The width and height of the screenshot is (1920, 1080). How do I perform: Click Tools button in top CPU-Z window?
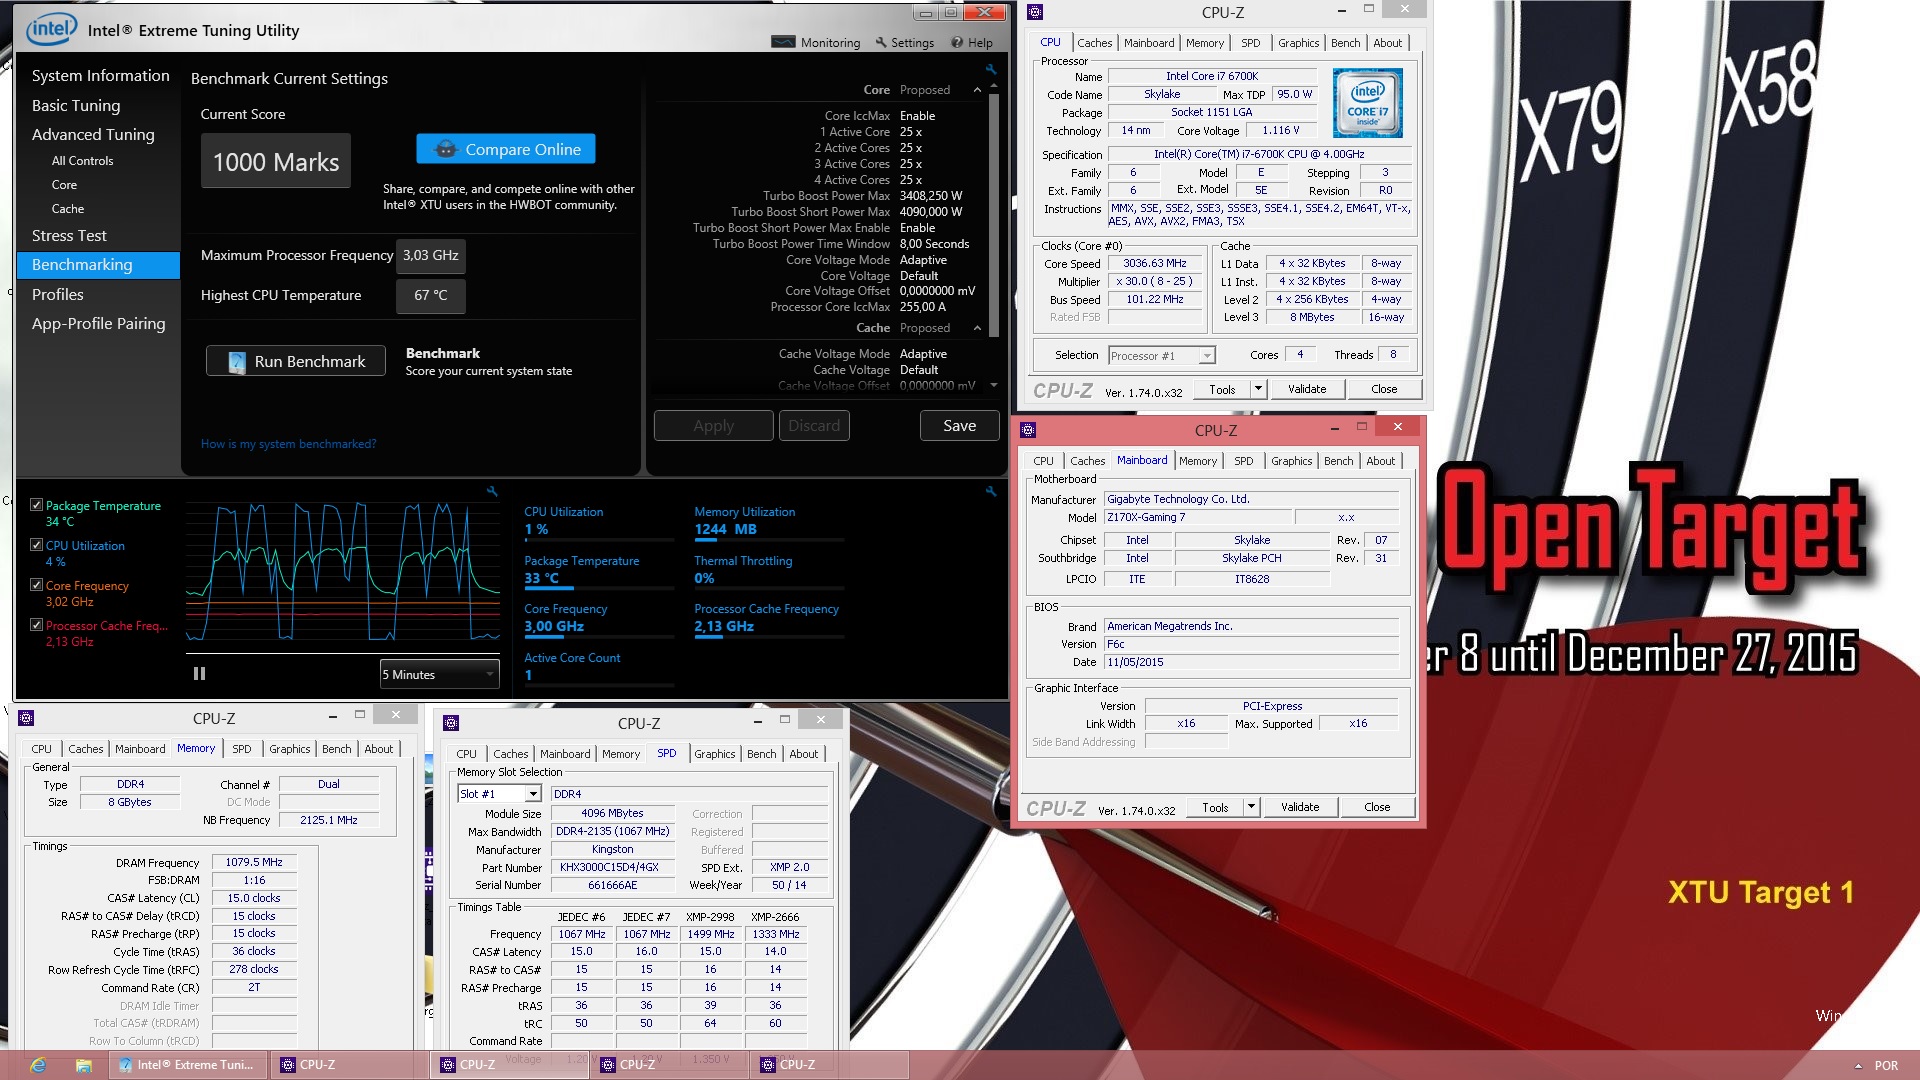click(x=1222, y=389)
